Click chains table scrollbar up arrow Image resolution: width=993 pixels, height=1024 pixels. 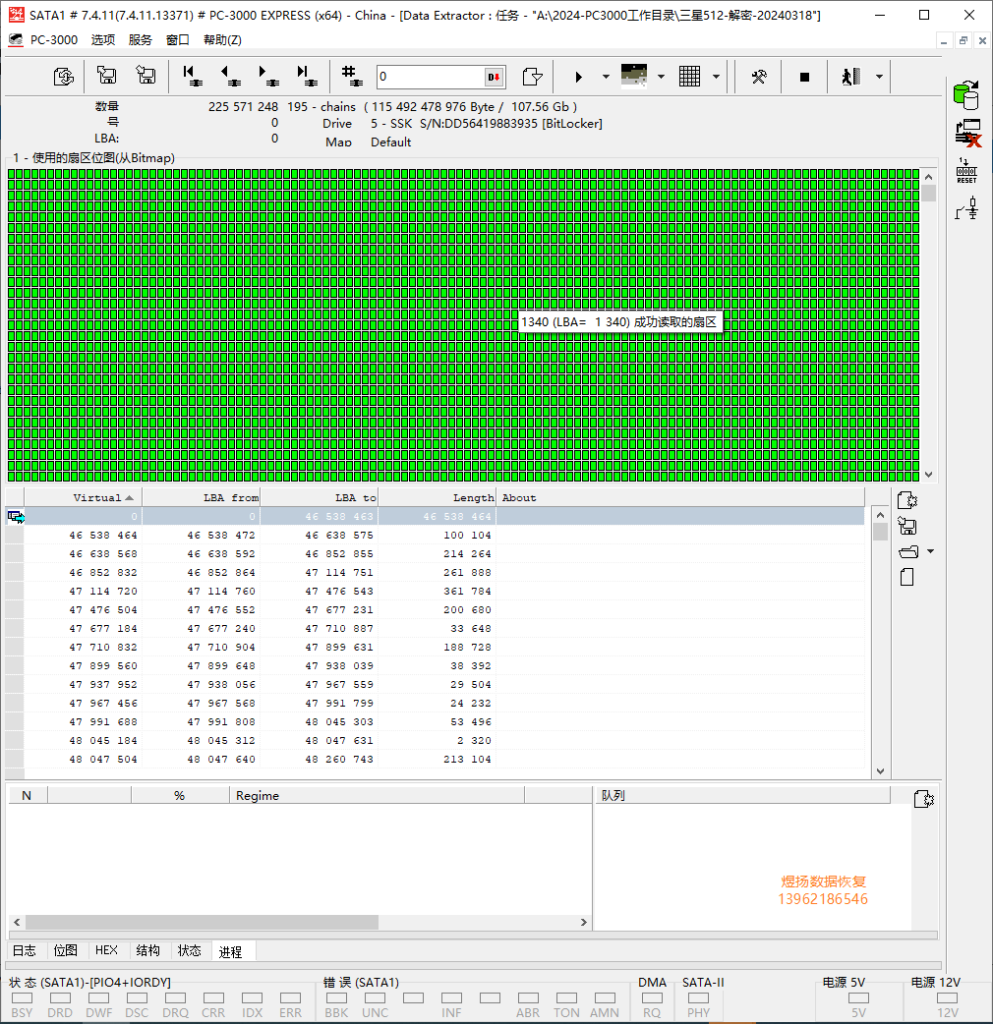coord(880,515)
